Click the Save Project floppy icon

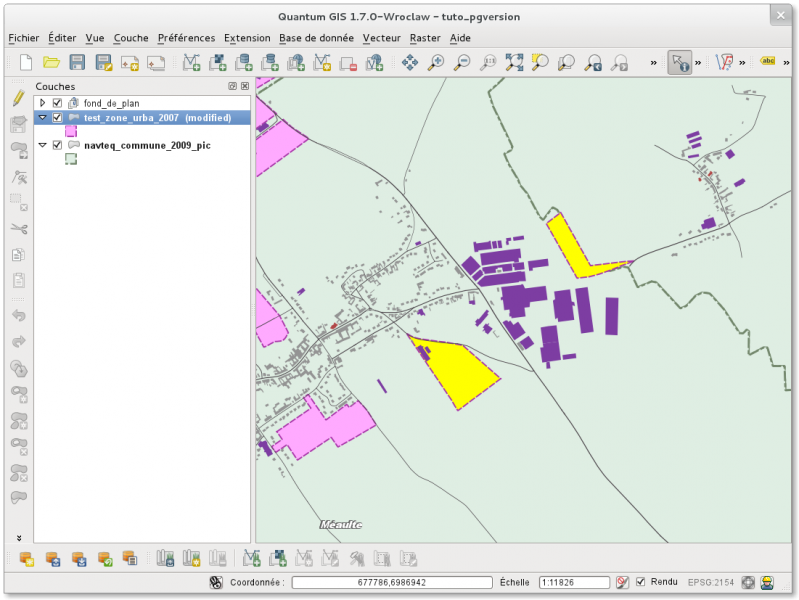77,62
